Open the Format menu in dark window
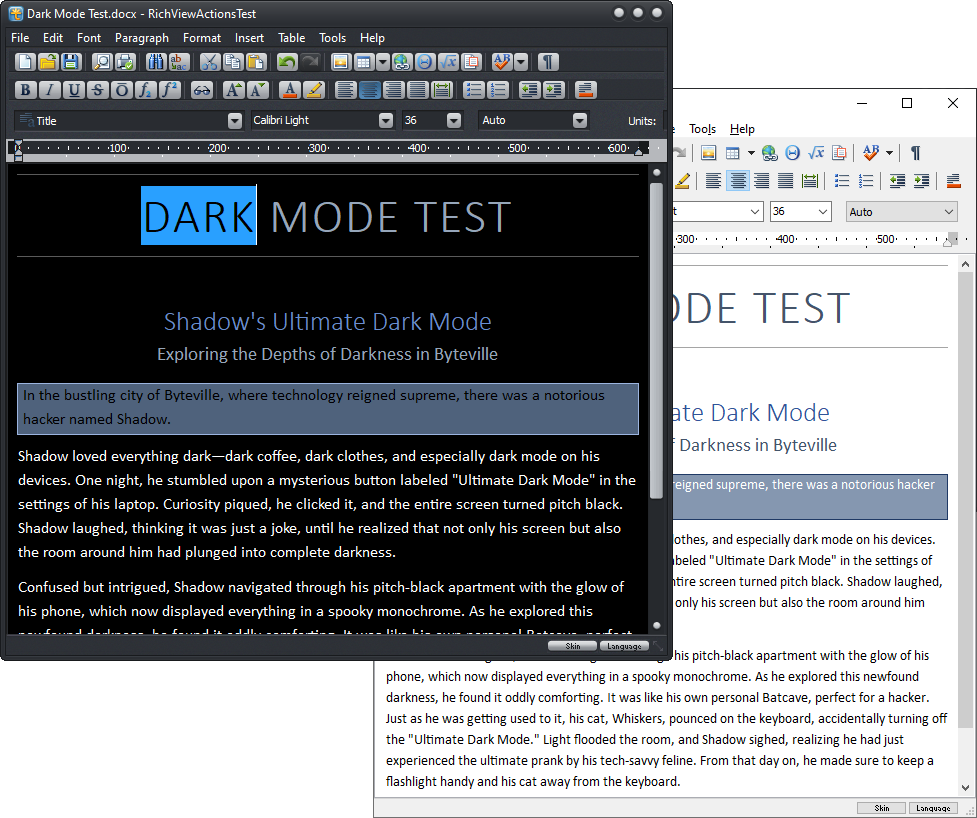The image size is (977, 818). click(x=202, y=38)
